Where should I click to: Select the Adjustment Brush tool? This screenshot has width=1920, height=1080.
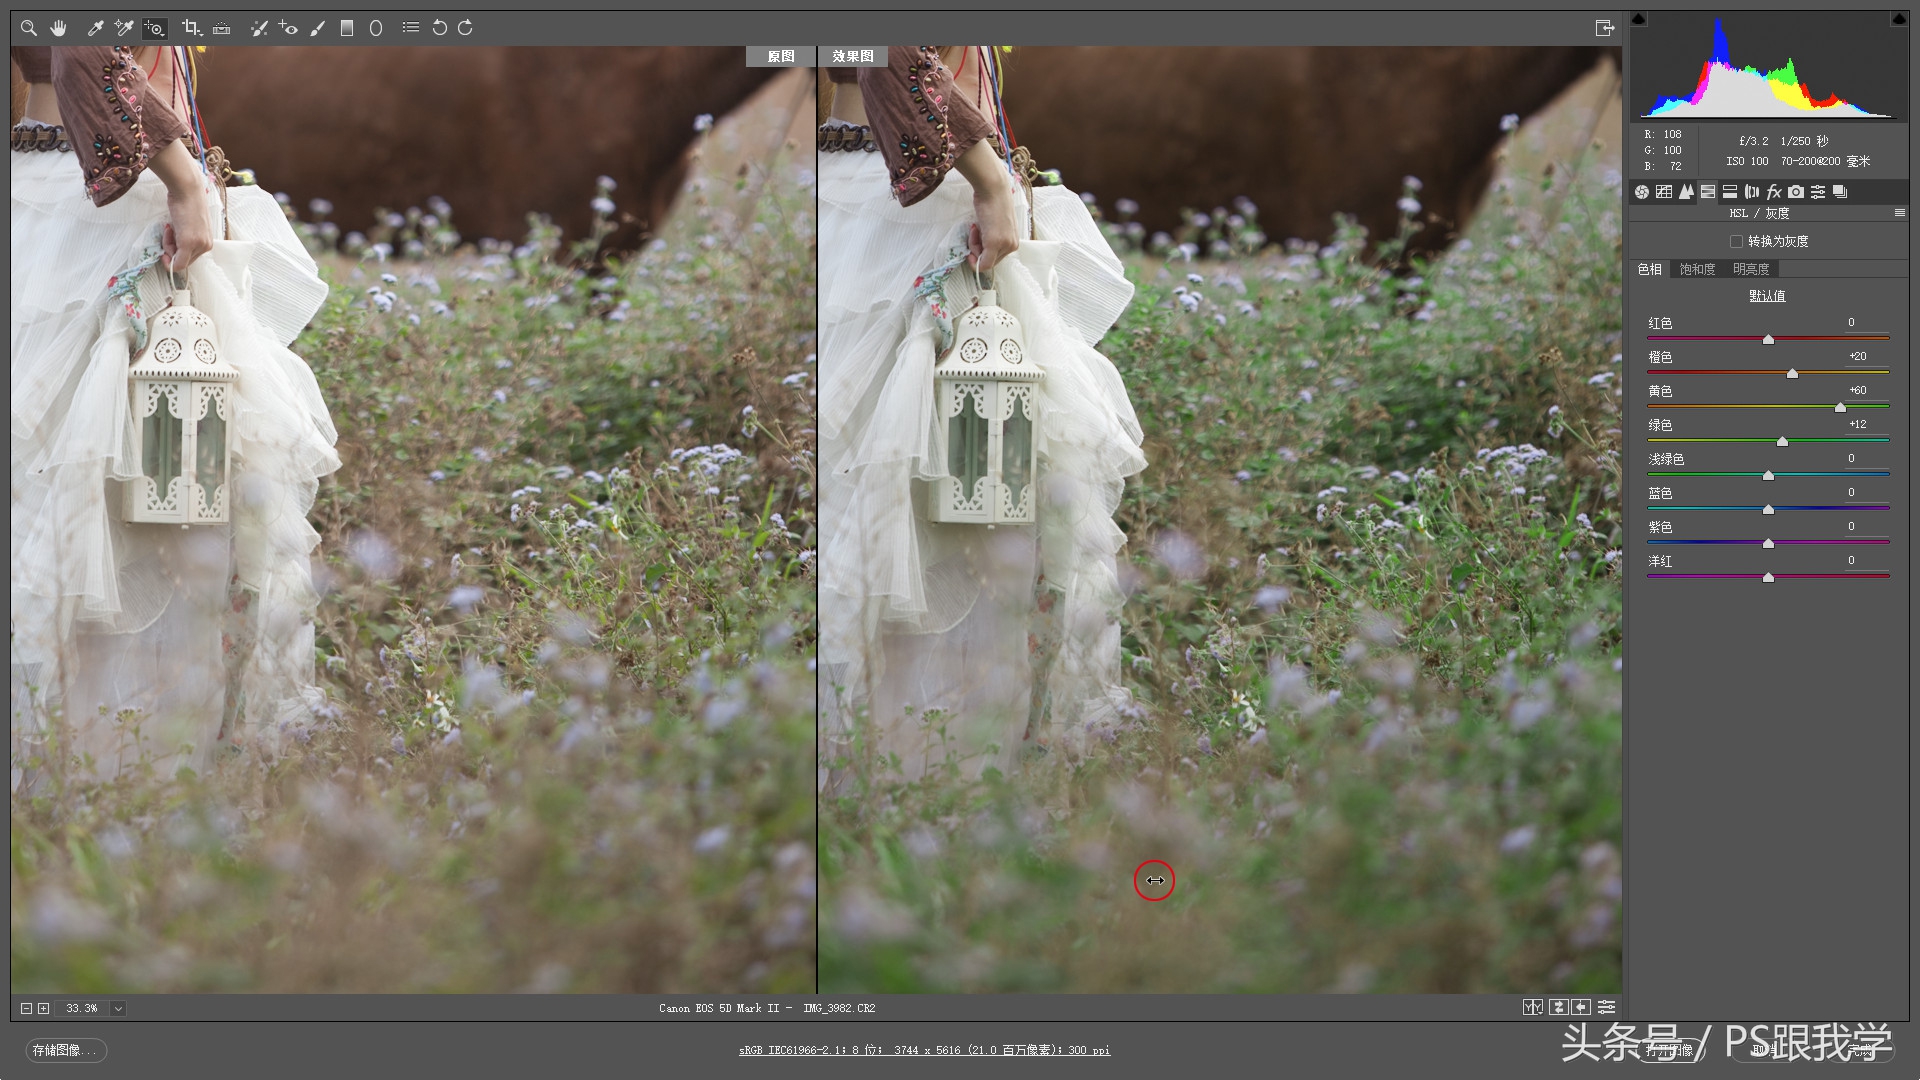pyautogui.click(x=318, y=28)
